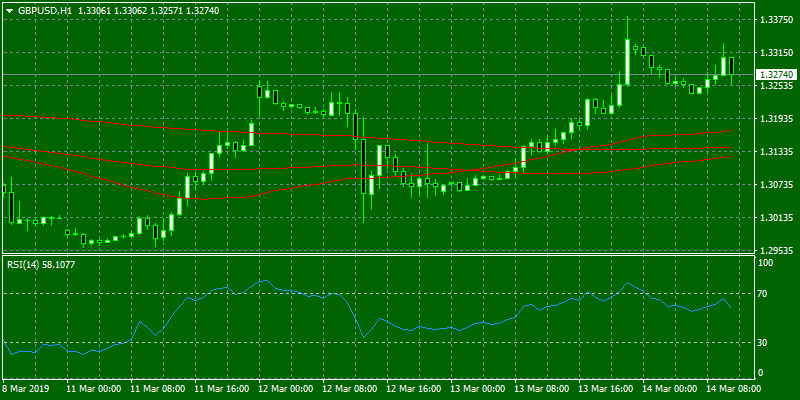Click price scale value 1.31935
This screenshot has width=800, height=400.
pos(776,119)
